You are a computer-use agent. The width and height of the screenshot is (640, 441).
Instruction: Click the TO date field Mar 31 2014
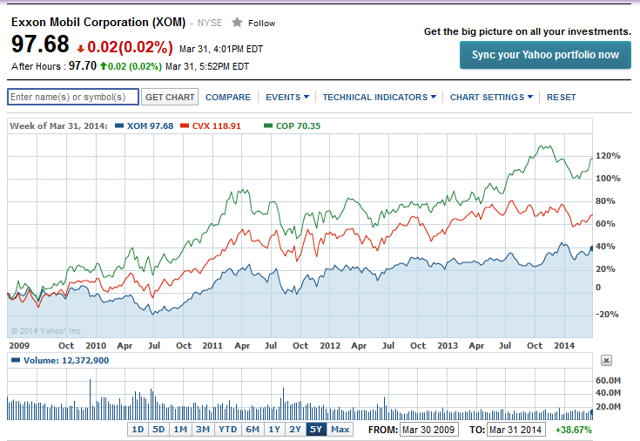coord(516,430)
